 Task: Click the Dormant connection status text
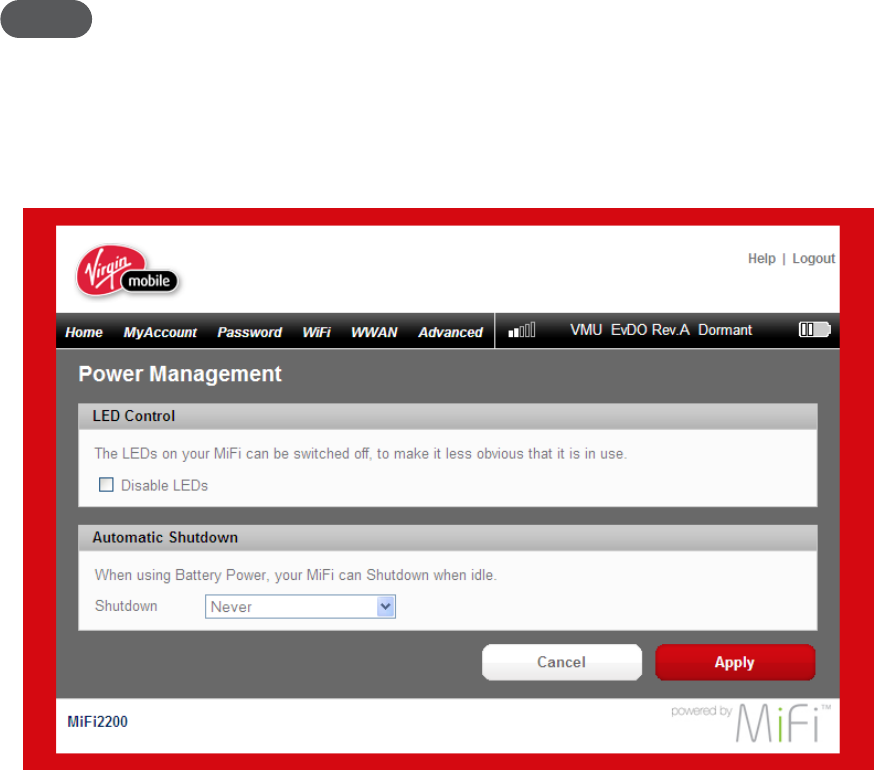(725, 330)
